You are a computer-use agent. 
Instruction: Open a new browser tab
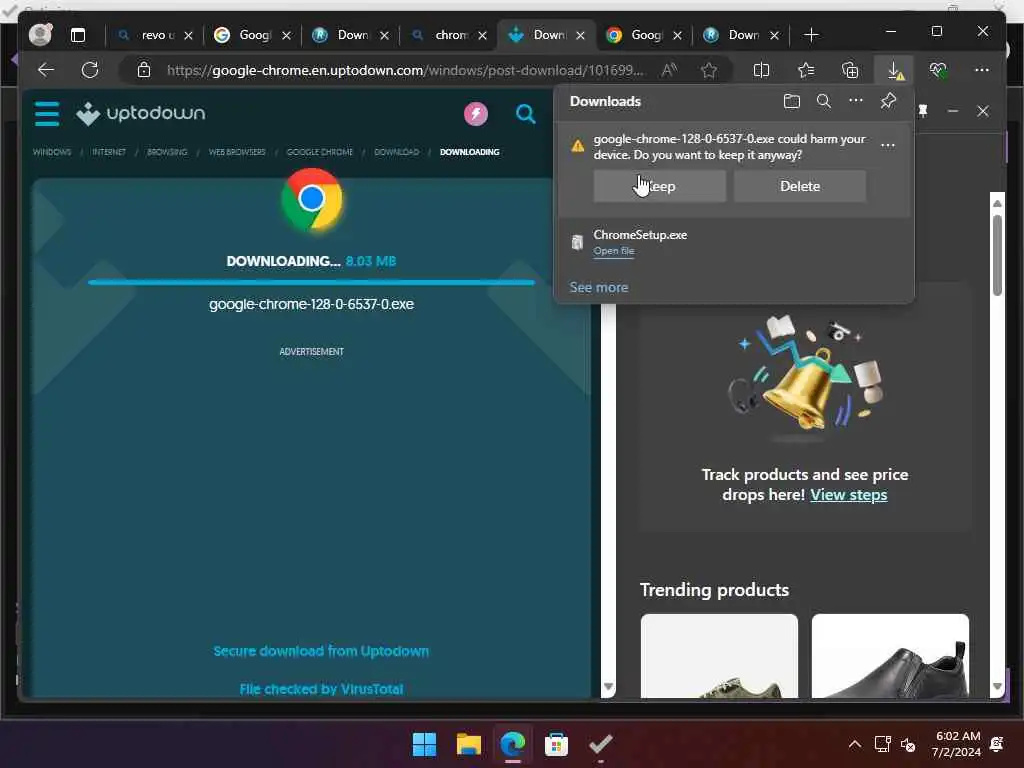tap(810, 35)
